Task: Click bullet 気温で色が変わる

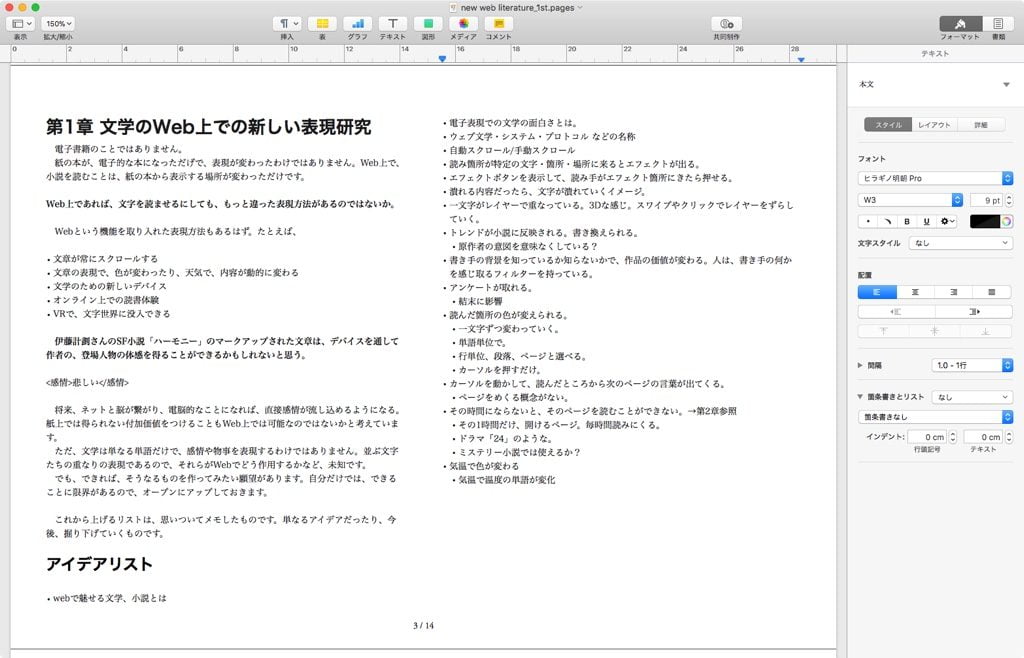Action: coord(483,466)
